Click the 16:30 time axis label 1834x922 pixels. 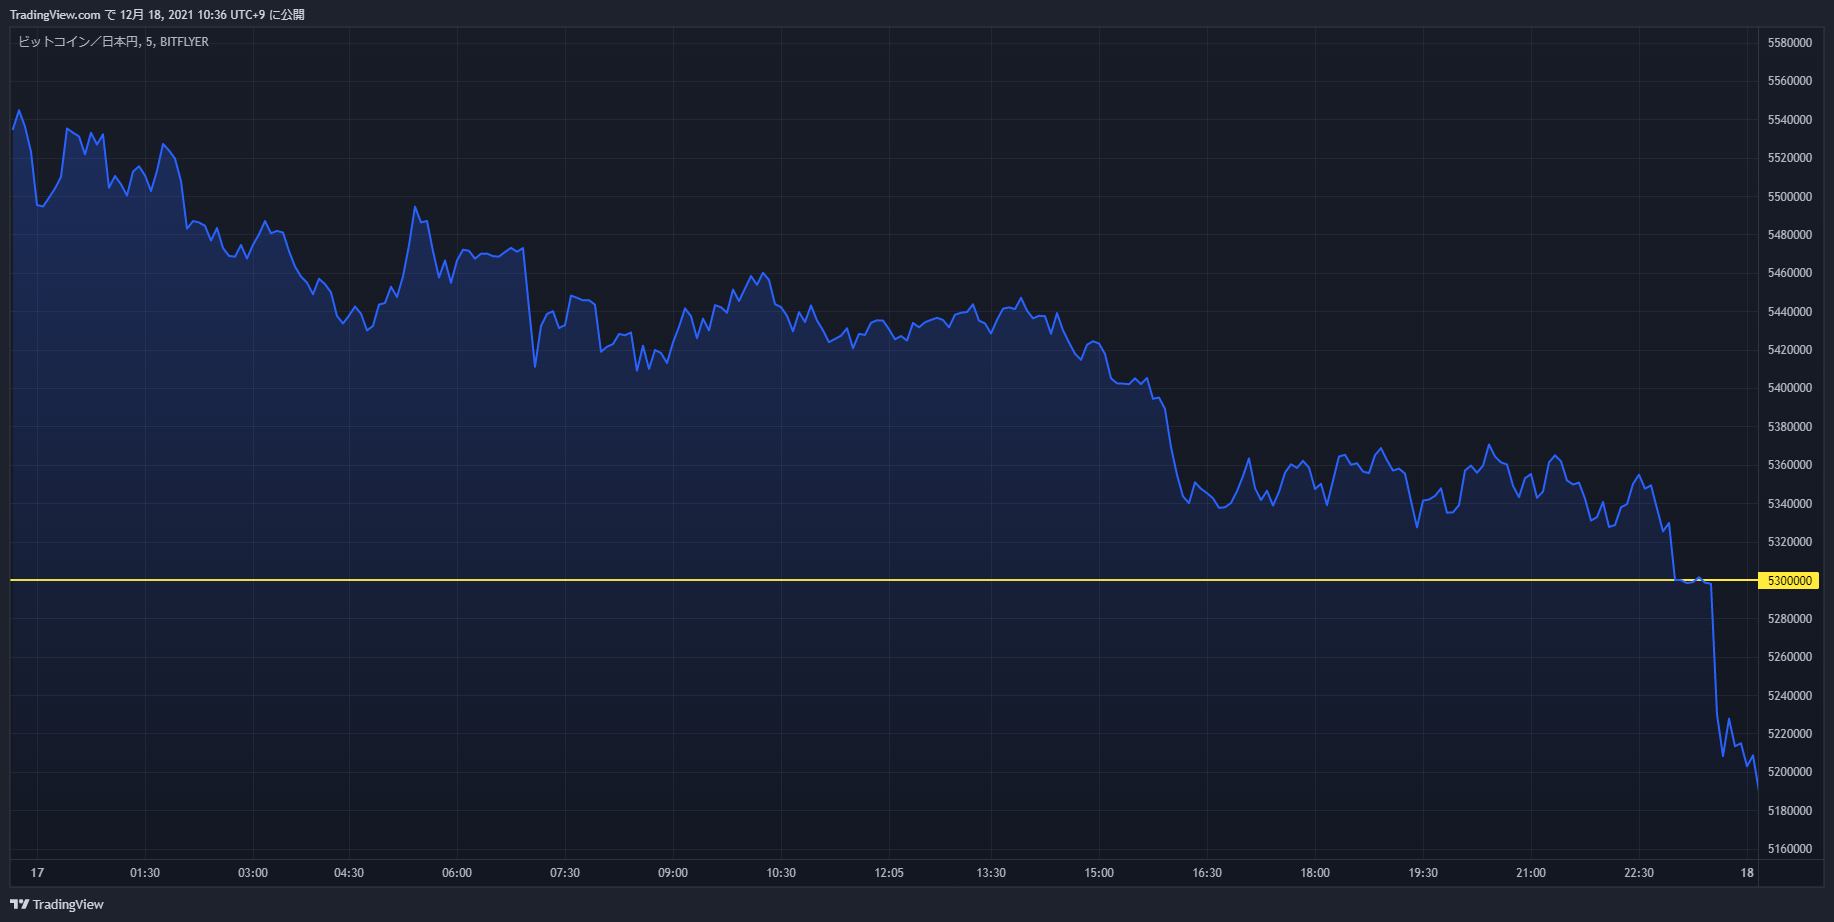pyautogui.click(x=1207, y=873)
